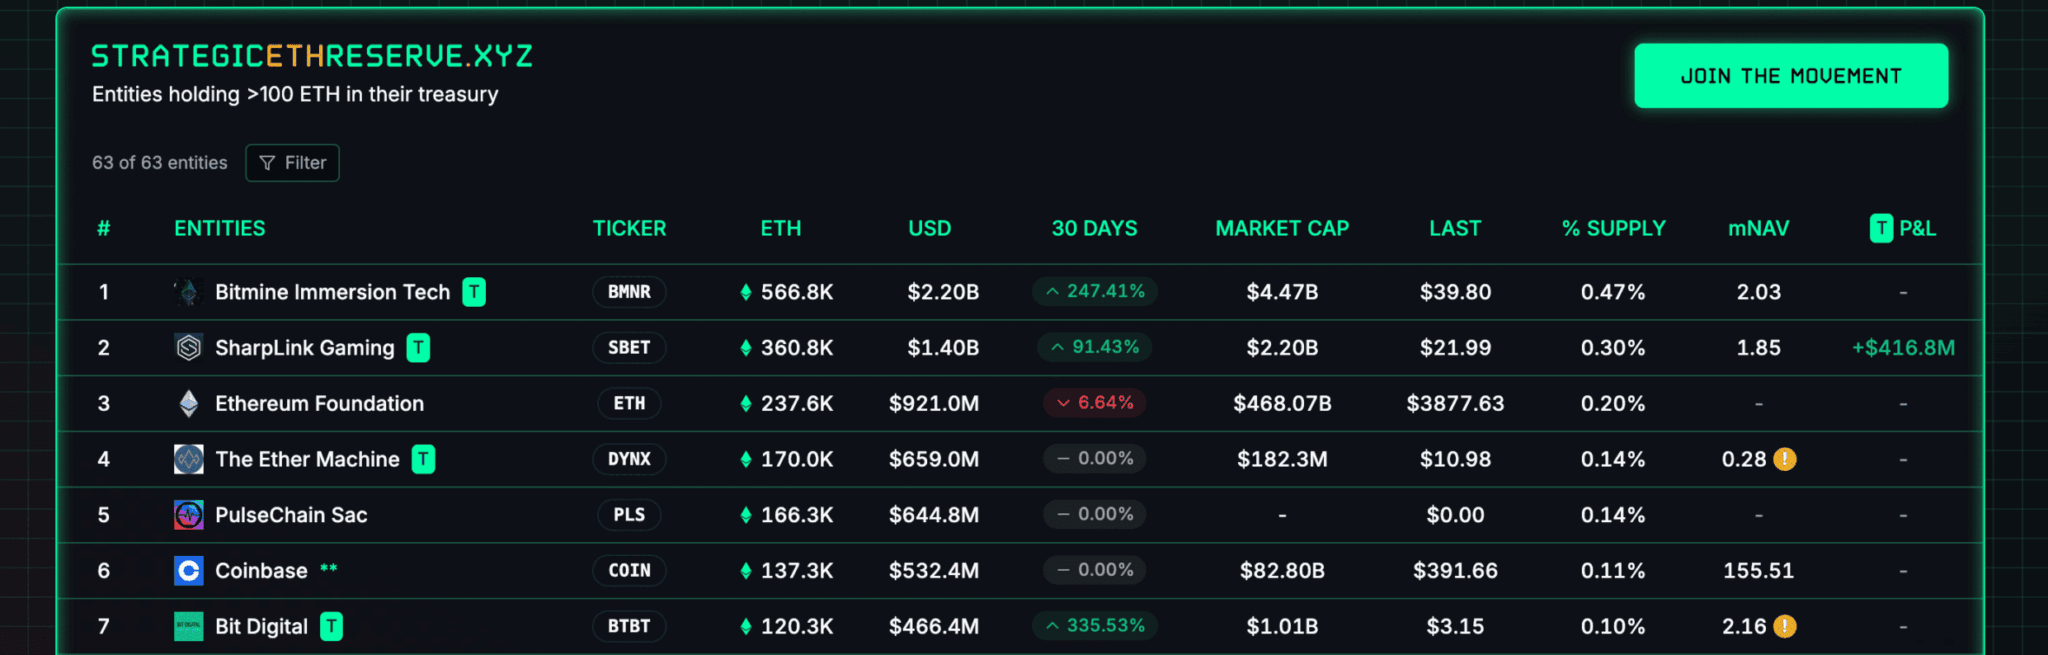Sort by the 30 DAYS column header

pos(1095,229)
